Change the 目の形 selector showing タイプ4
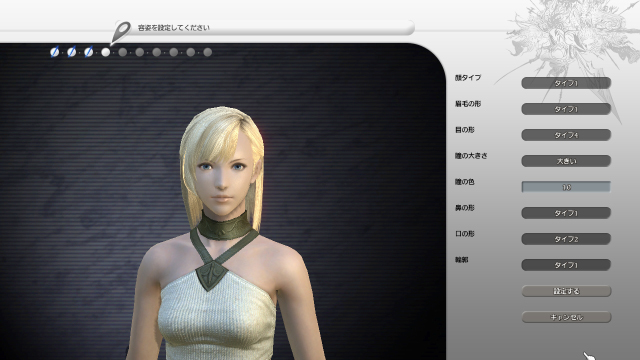Screen dimensions: 640x360 point(566,135)
